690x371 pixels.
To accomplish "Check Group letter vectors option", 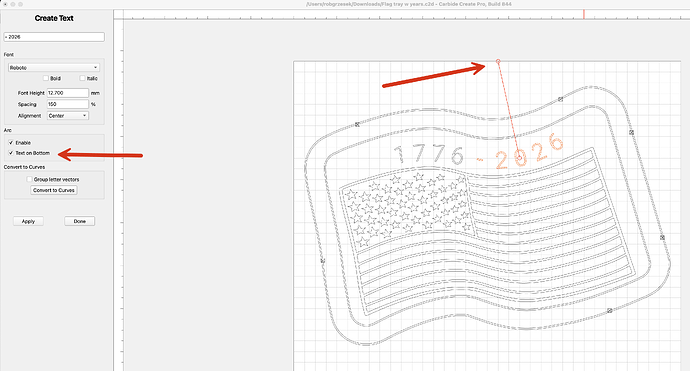I will (29, 180).
